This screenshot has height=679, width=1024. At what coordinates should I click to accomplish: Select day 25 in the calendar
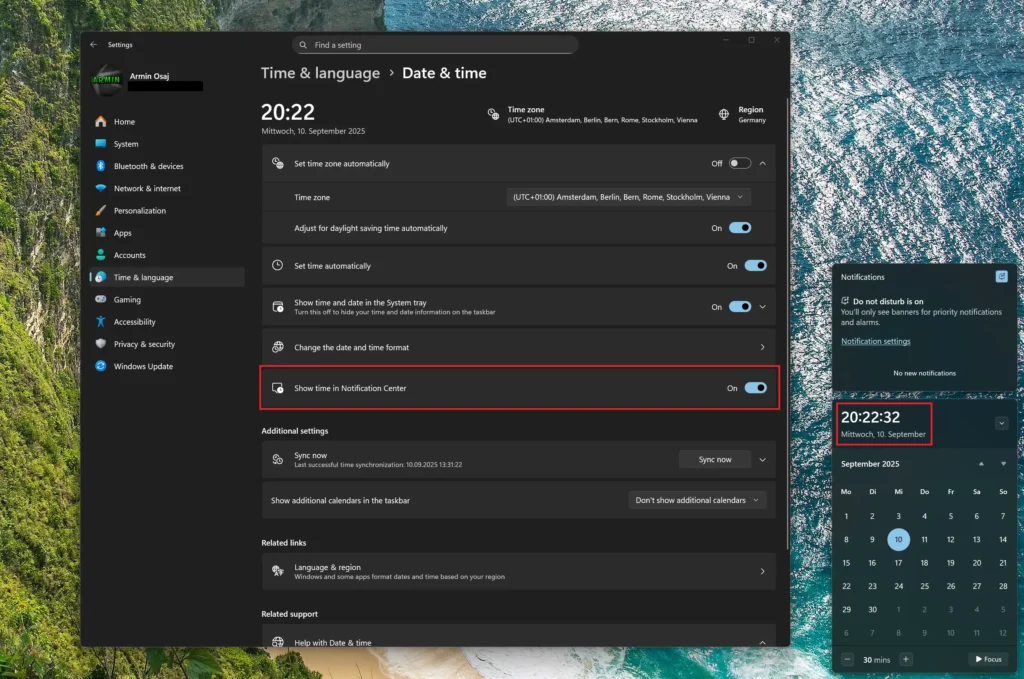coord(924,586)
